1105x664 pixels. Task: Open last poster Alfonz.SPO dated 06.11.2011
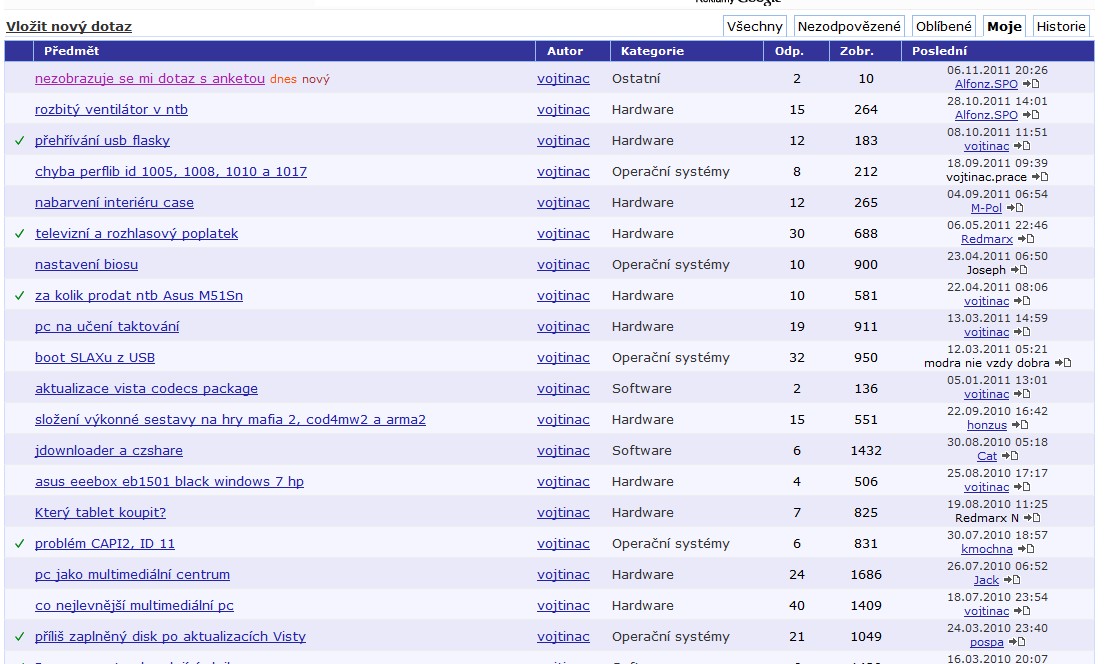coord(987,84)
